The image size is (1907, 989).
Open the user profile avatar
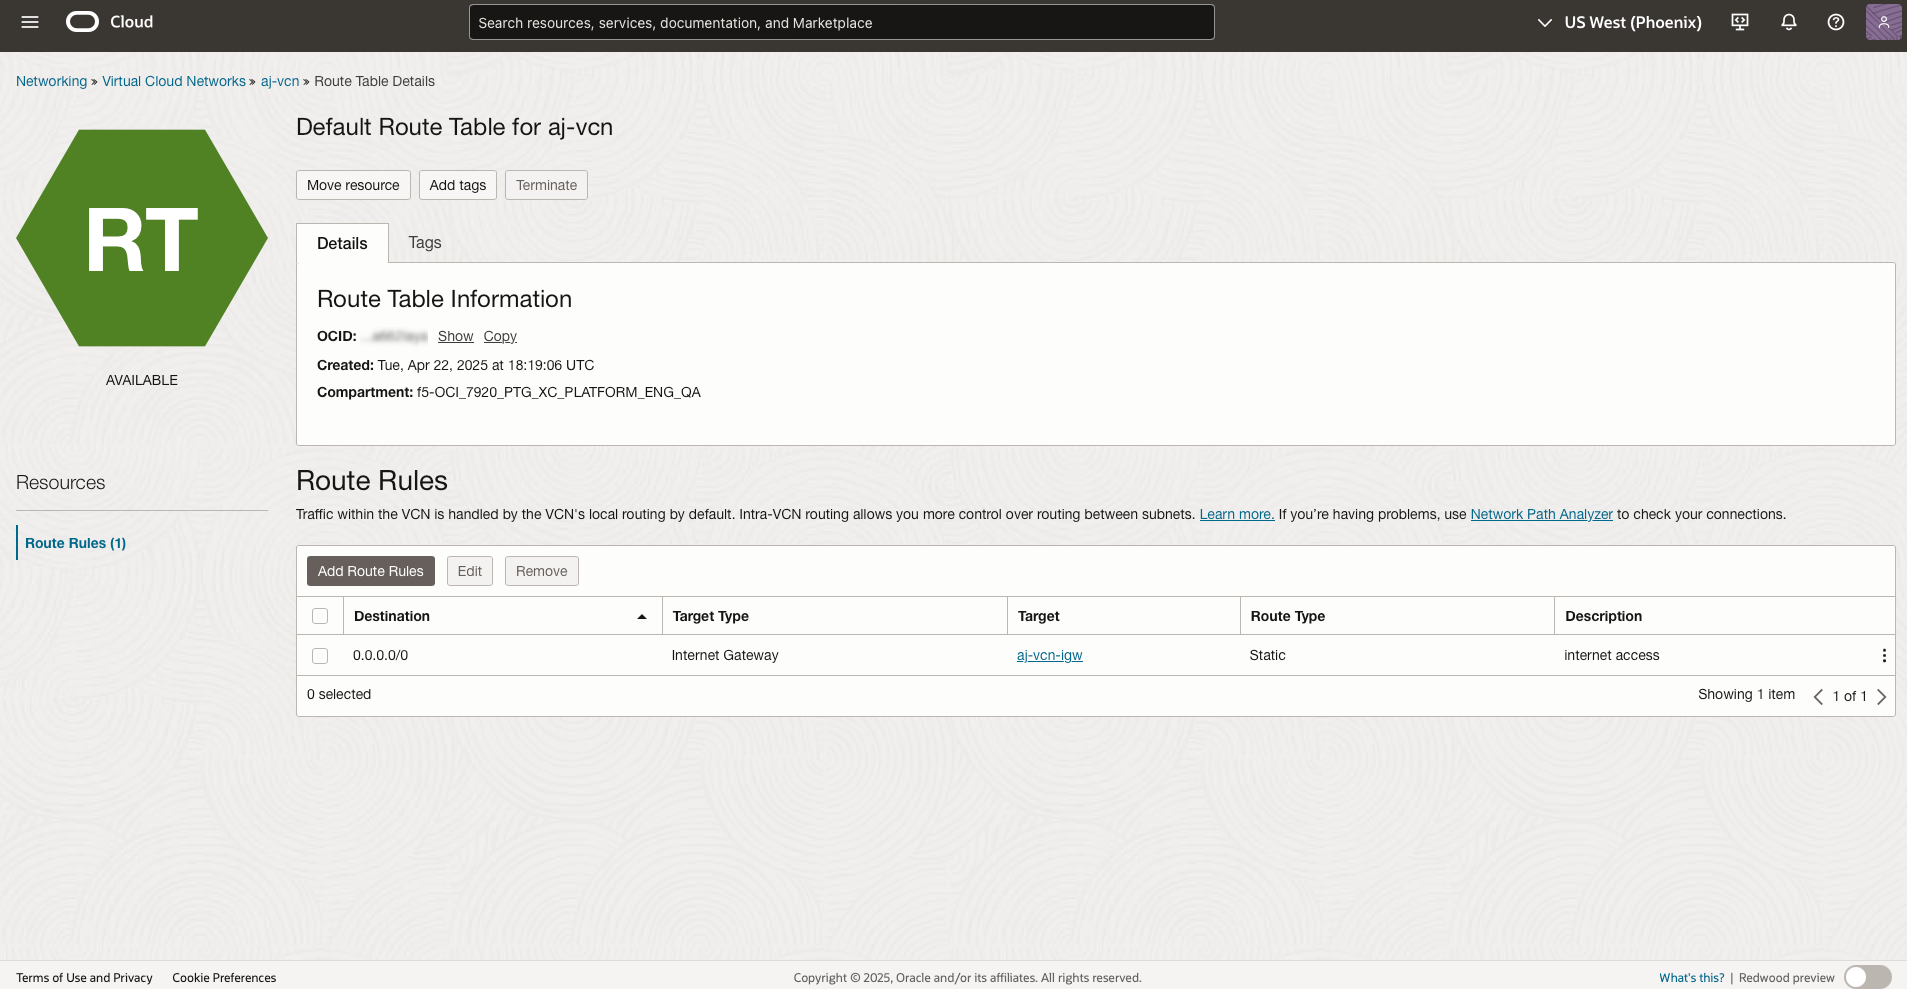pos(1883,21)
